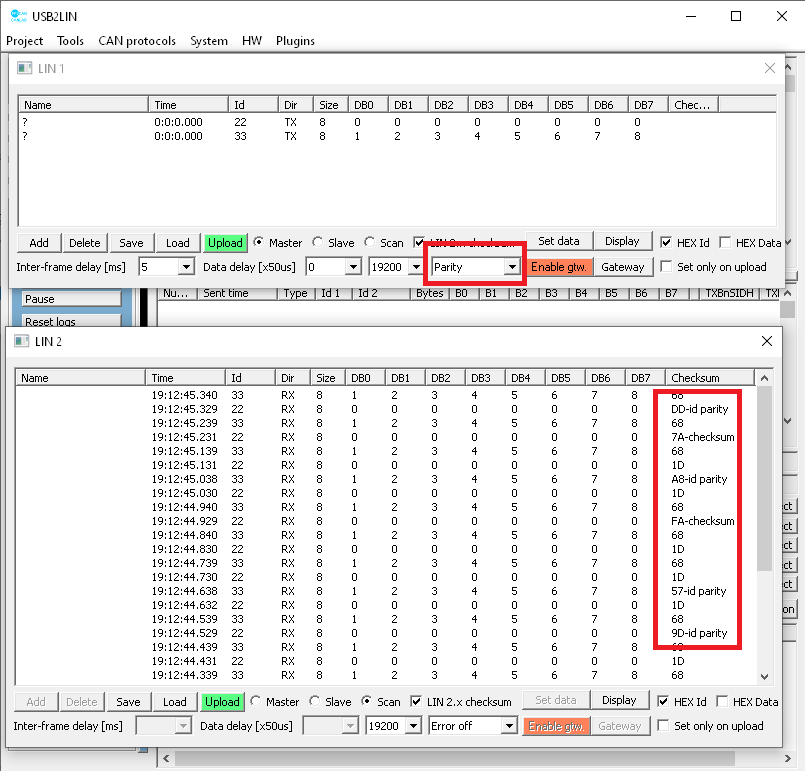Toggle Set only on upload in LIN 1
Screen dimensions: 805x771
(666, 266)
